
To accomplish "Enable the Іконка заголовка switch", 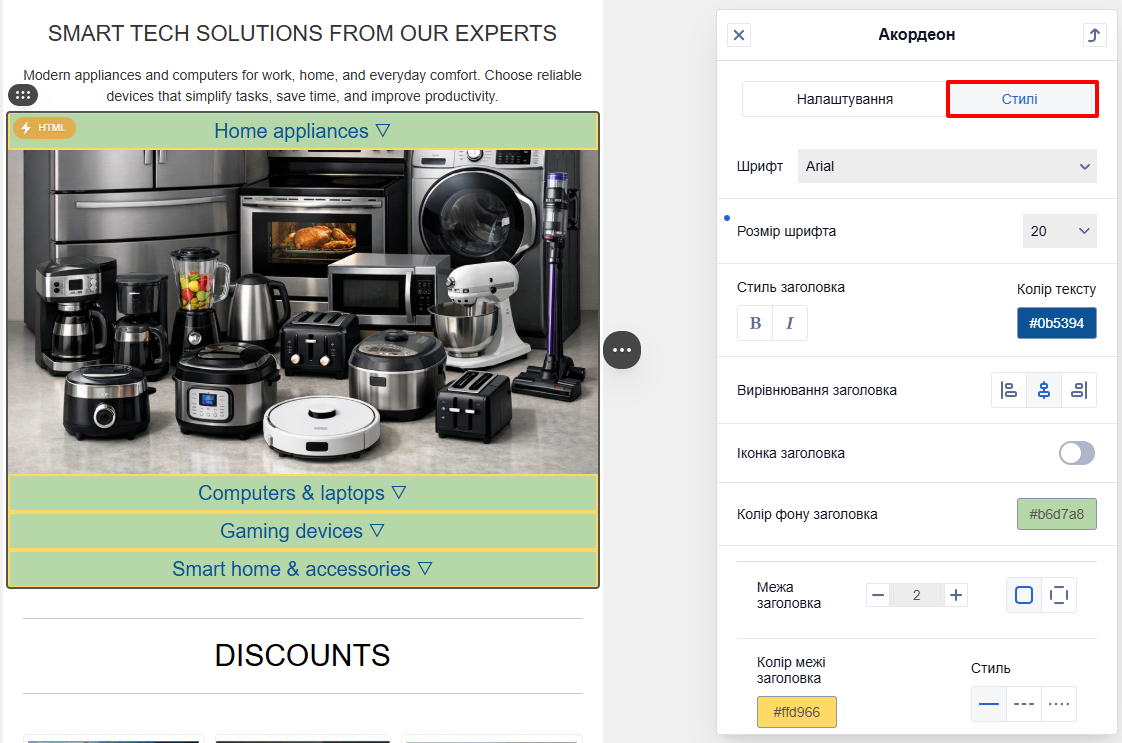I will 1077,453.
